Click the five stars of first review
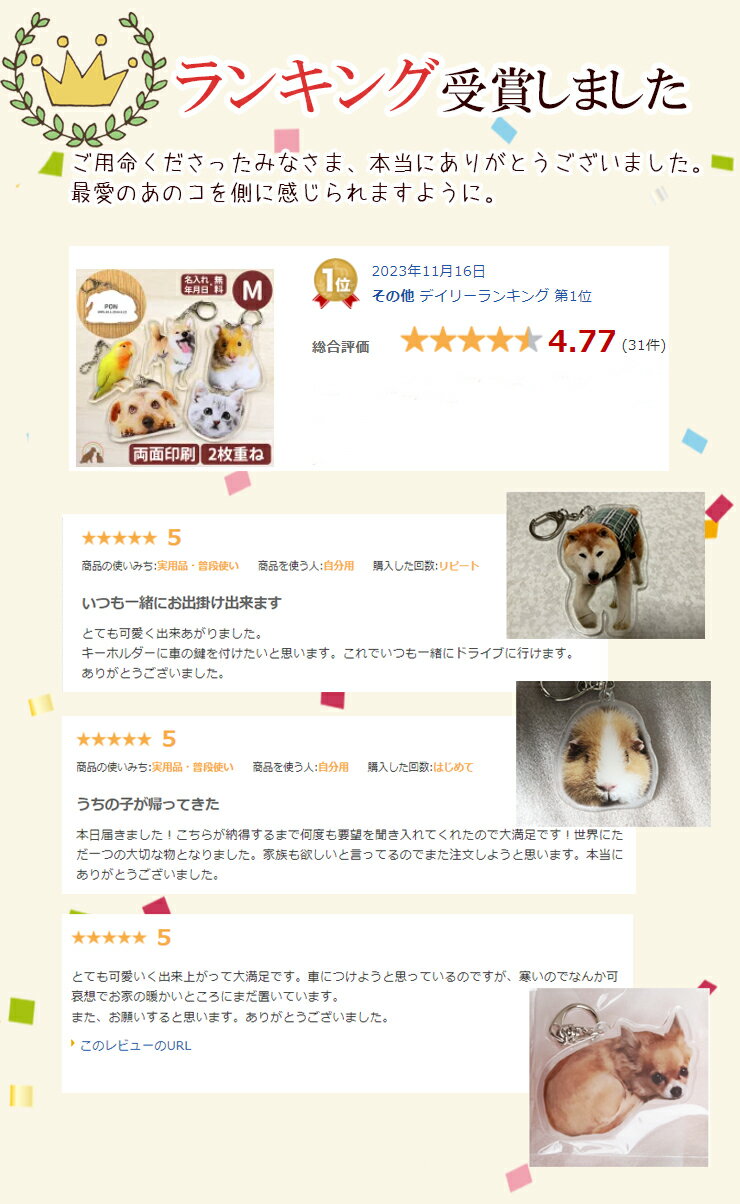Image resolution: width=740 pixels, height=1204 pixels. pyautogui.click(x=118, y=538)
